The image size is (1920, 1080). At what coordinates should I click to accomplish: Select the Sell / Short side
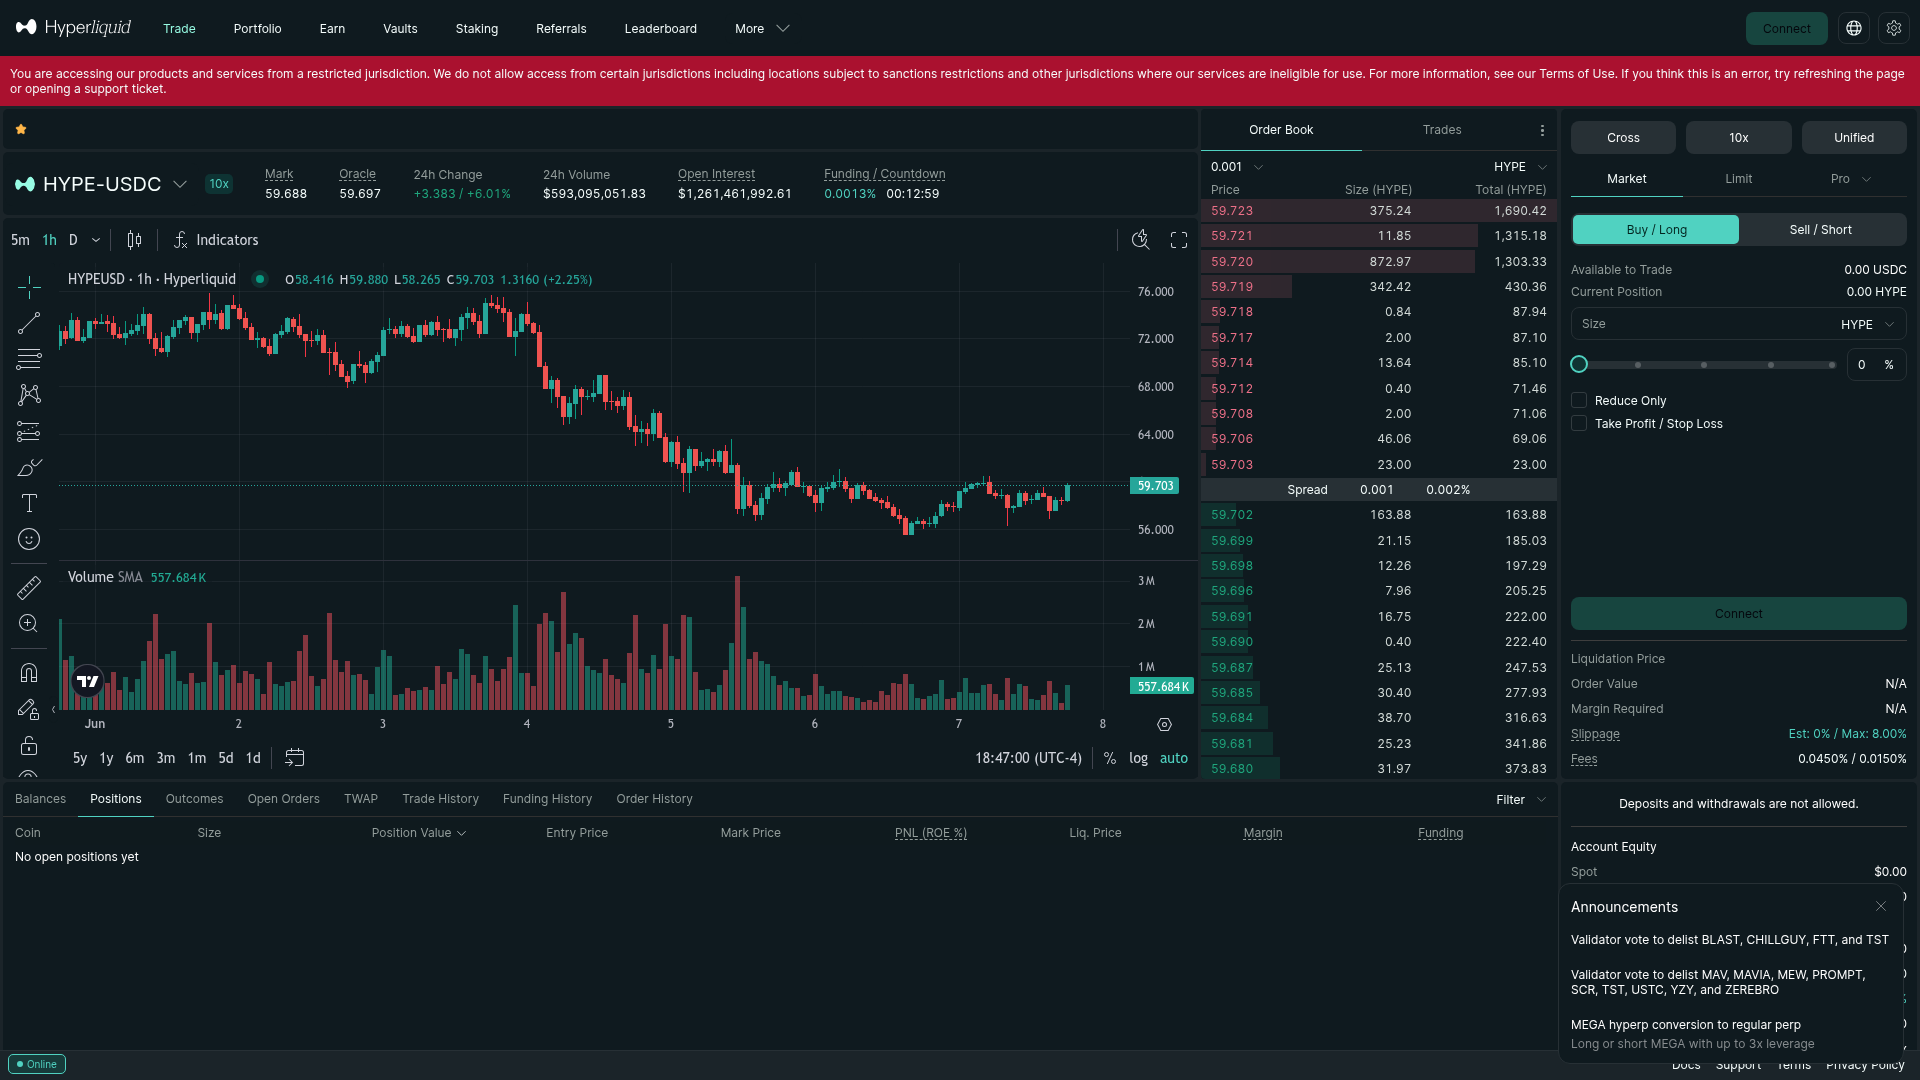pyautogui.click(x=1821, y=230)
